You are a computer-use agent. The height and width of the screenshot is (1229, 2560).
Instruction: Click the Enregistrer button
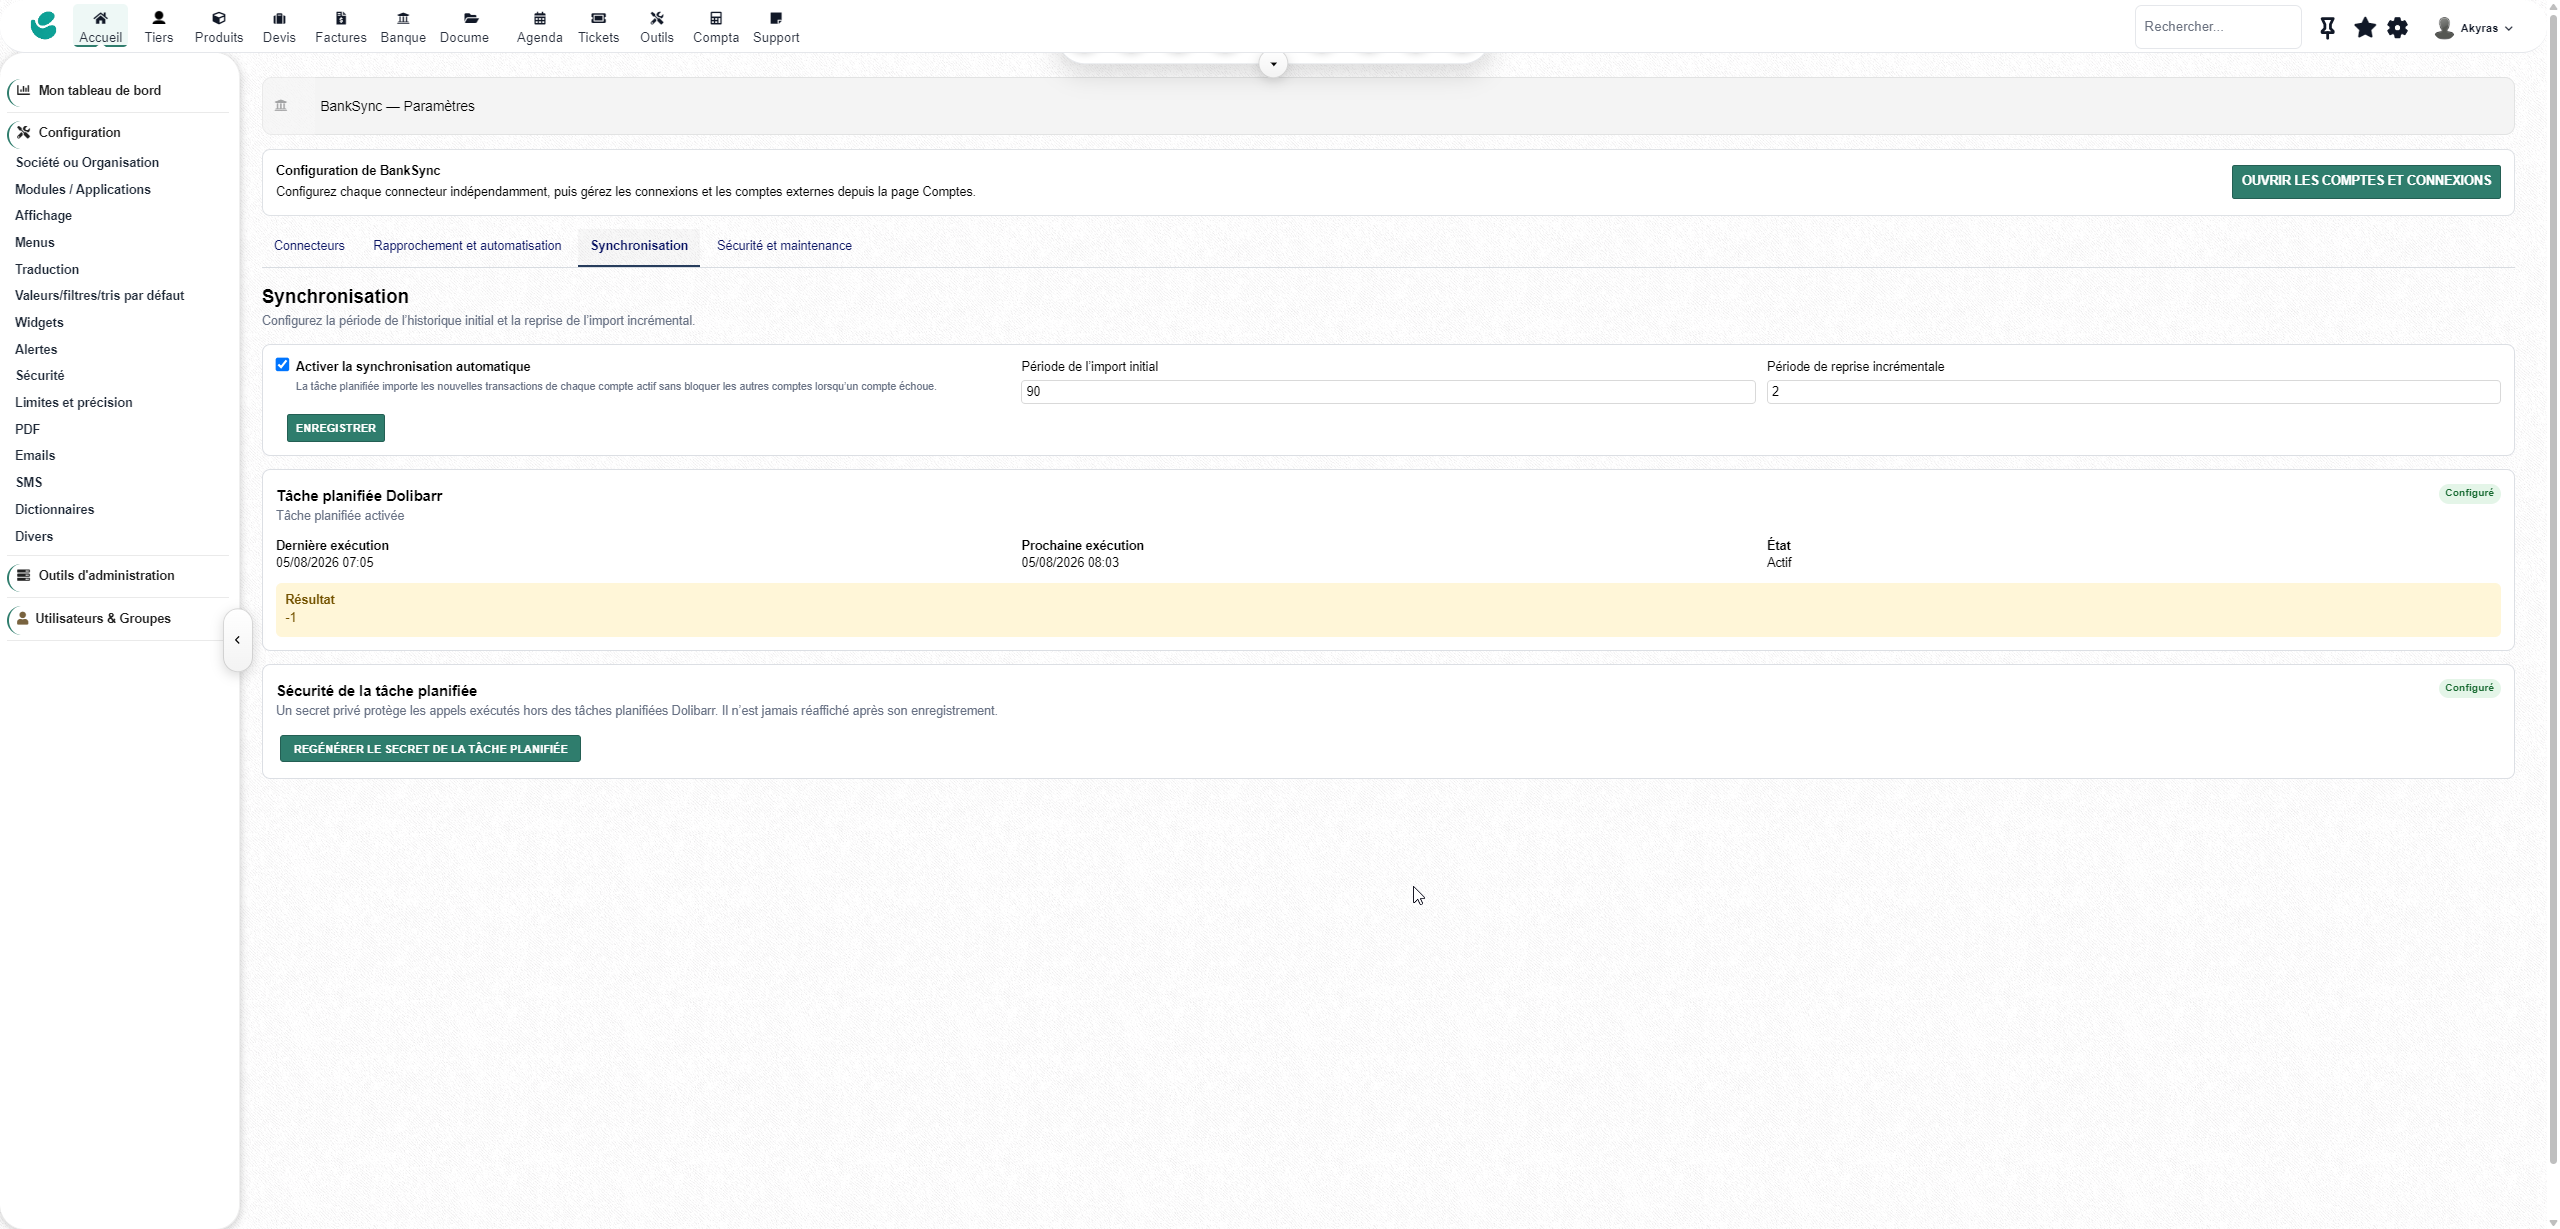tap(336, 428)
